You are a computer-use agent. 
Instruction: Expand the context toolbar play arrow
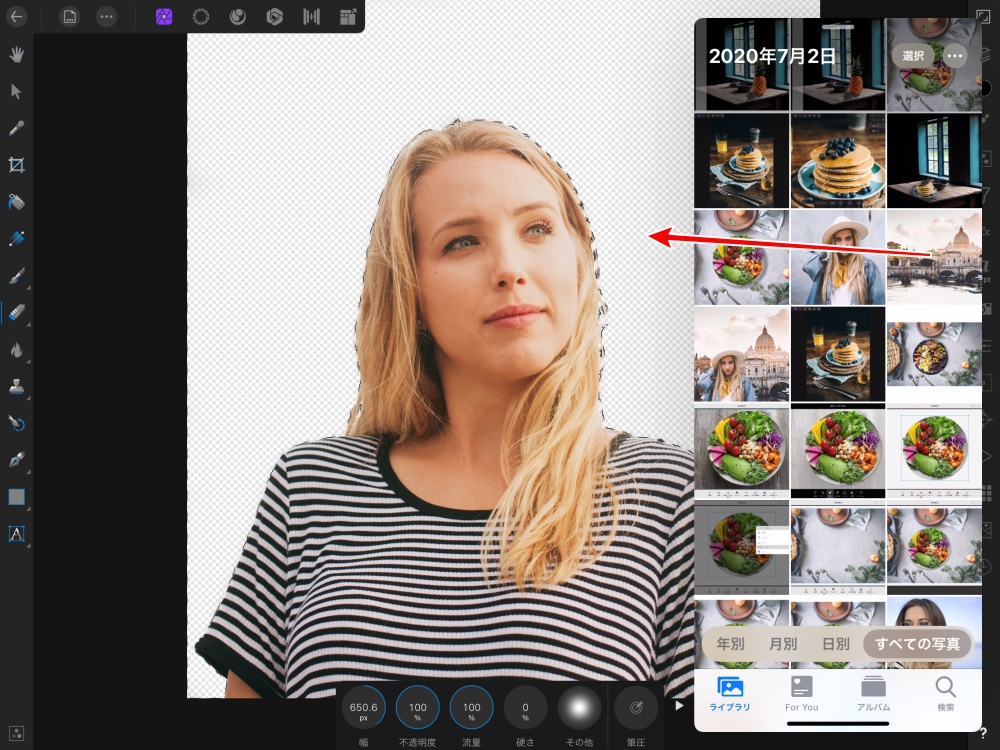[679, 705]
